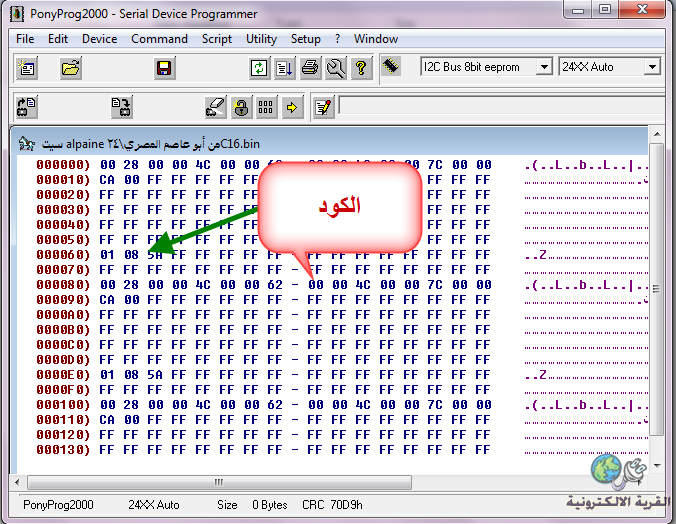Click the text field beside the Edit note icon
This screenshot has height=524, width=676.
(501, 106)
